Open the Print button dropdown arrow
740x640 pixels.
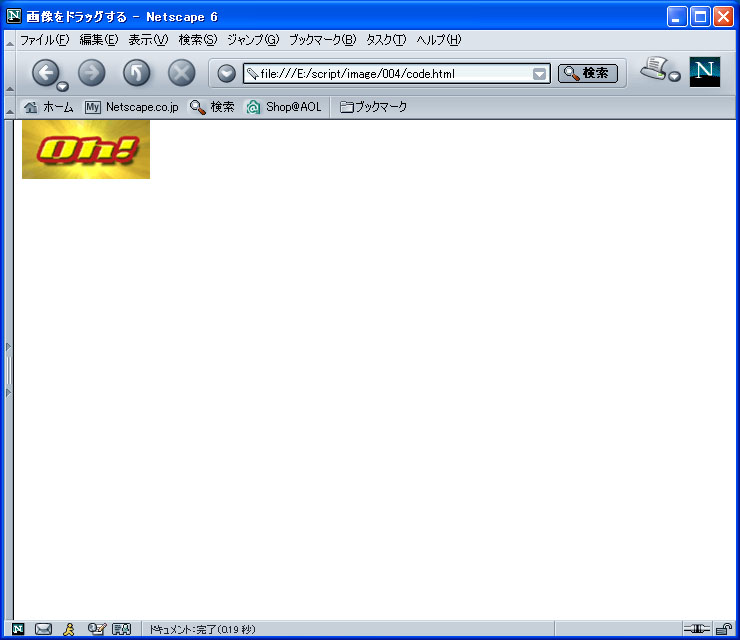[x=675, y=76]
